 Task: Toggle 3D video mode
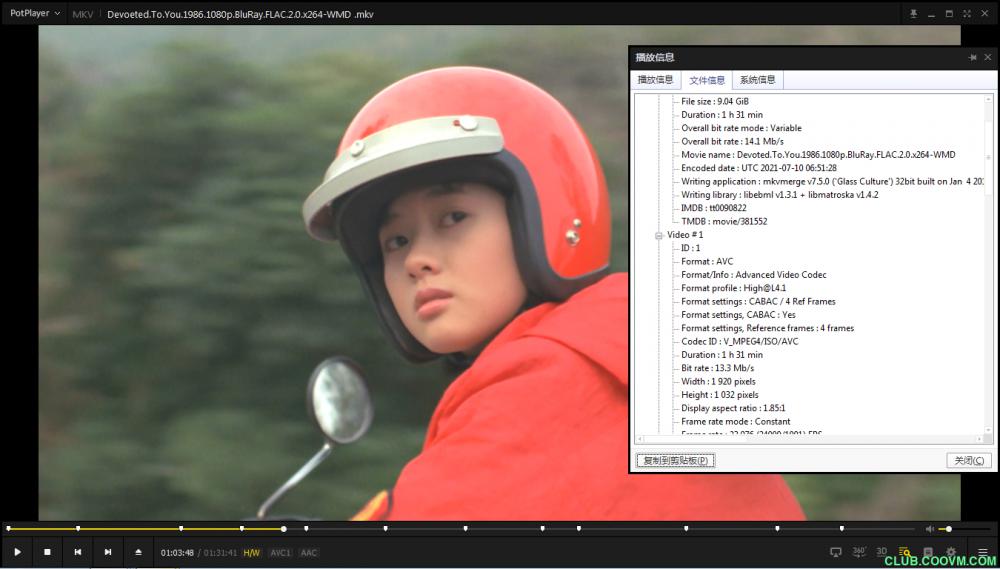pyautogui.click(x=881, y=552)
